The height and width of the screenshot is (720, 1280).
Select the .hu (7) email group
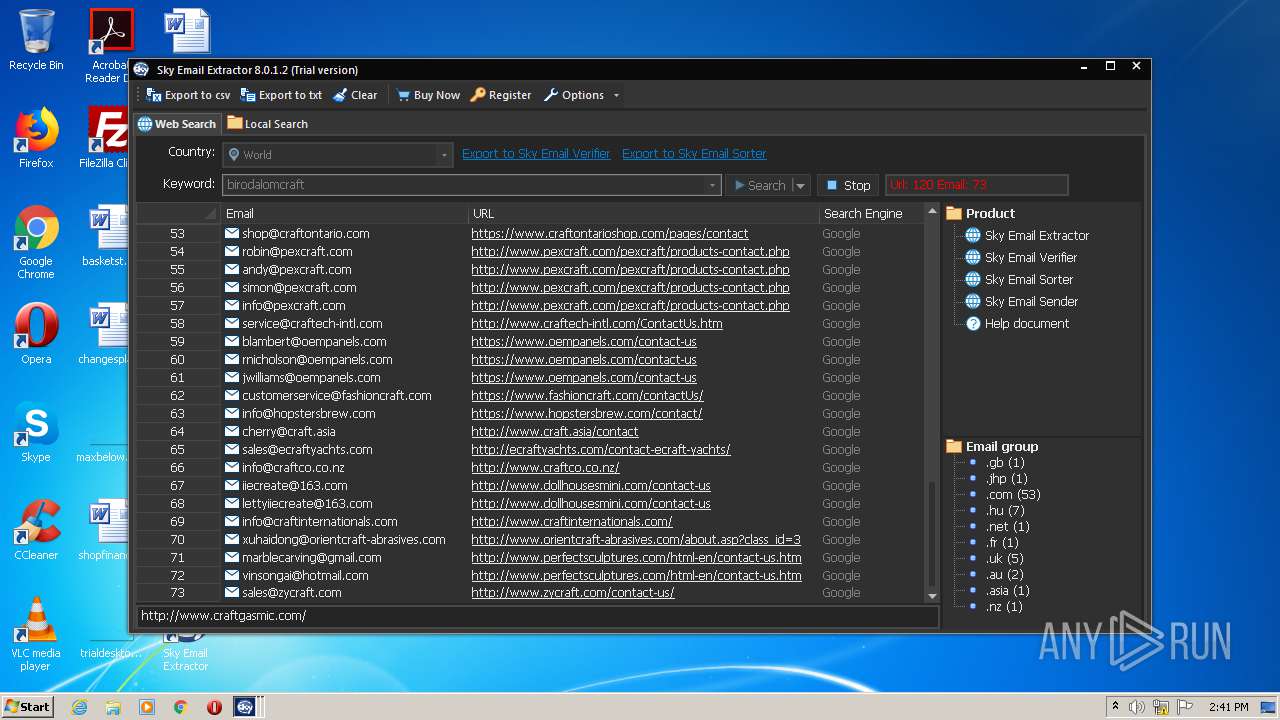(1004, 510)
